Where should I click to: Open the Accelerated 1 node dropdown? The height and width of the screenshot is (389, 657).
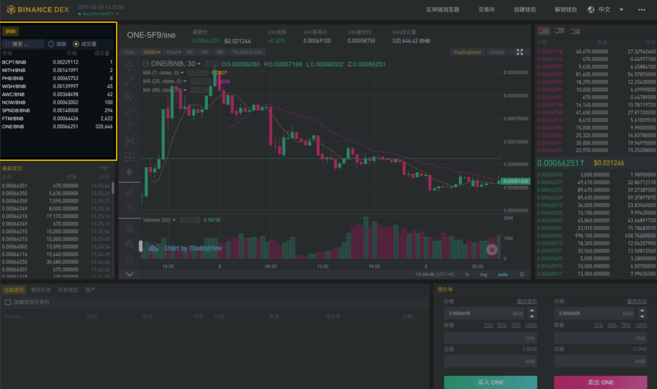tap(98, 14)
